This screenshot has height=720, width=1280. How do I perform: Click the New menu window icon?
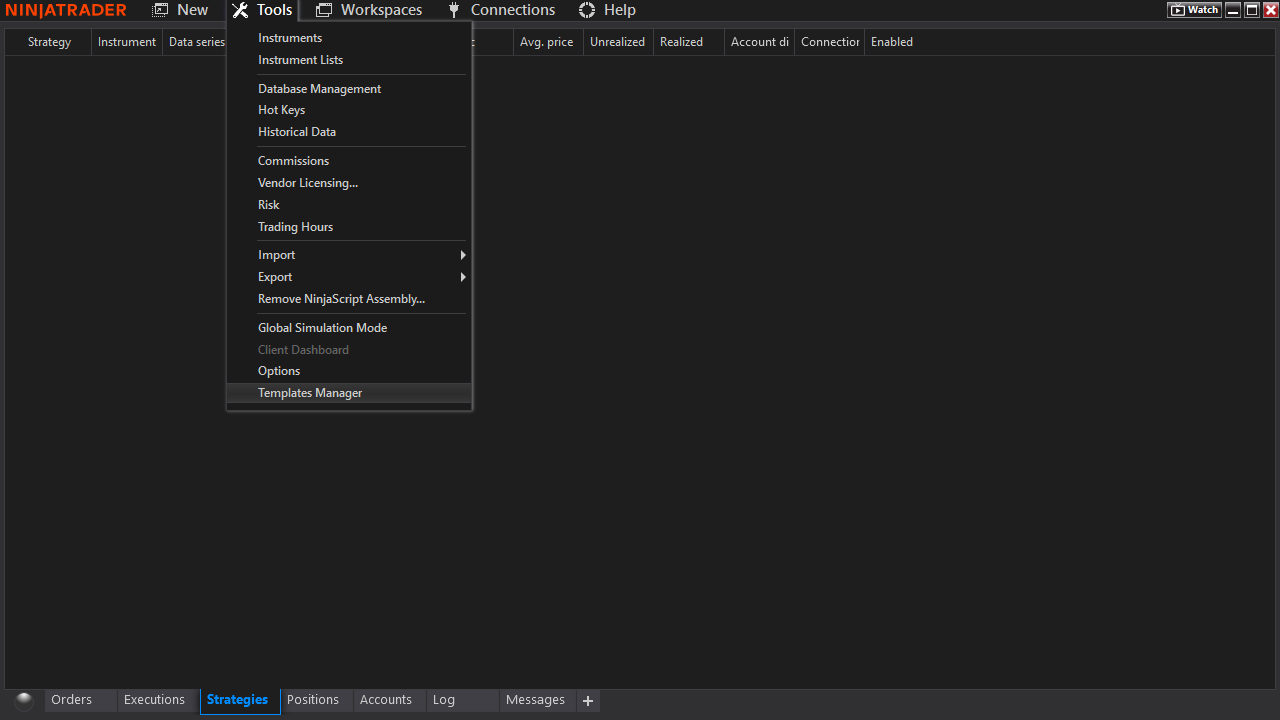160,10
